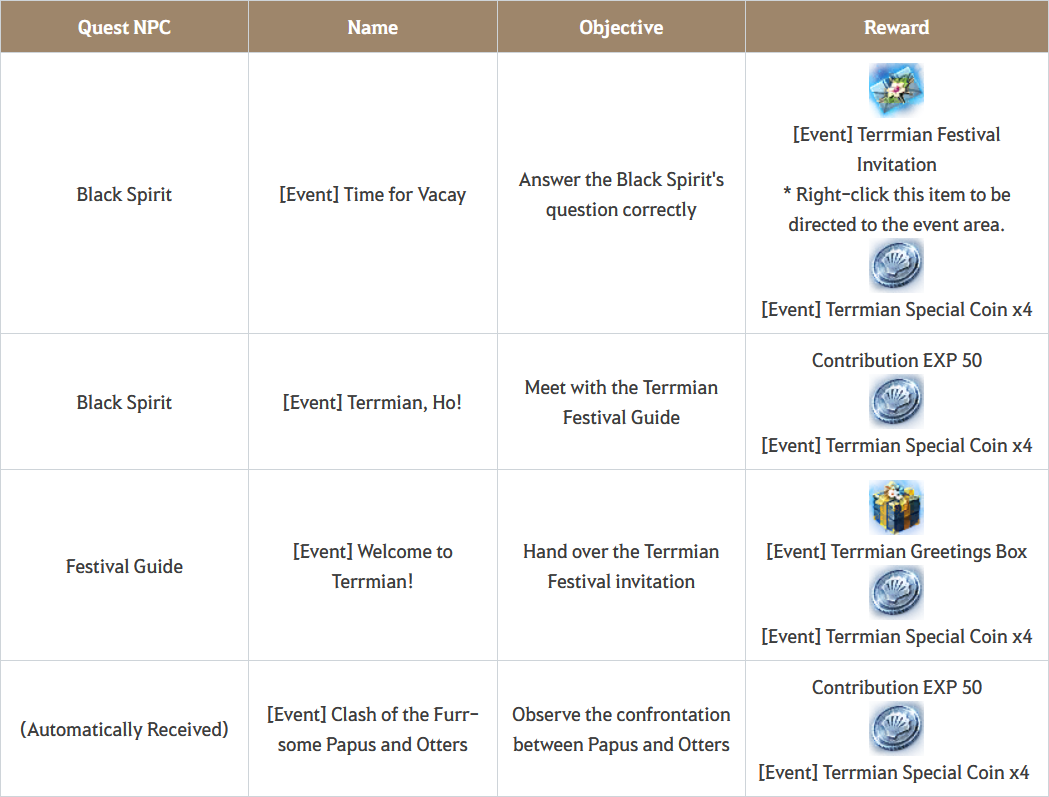Click the Terrmian Festival Invitation envelope icon

pyautogui.click(x=896, y=90)
